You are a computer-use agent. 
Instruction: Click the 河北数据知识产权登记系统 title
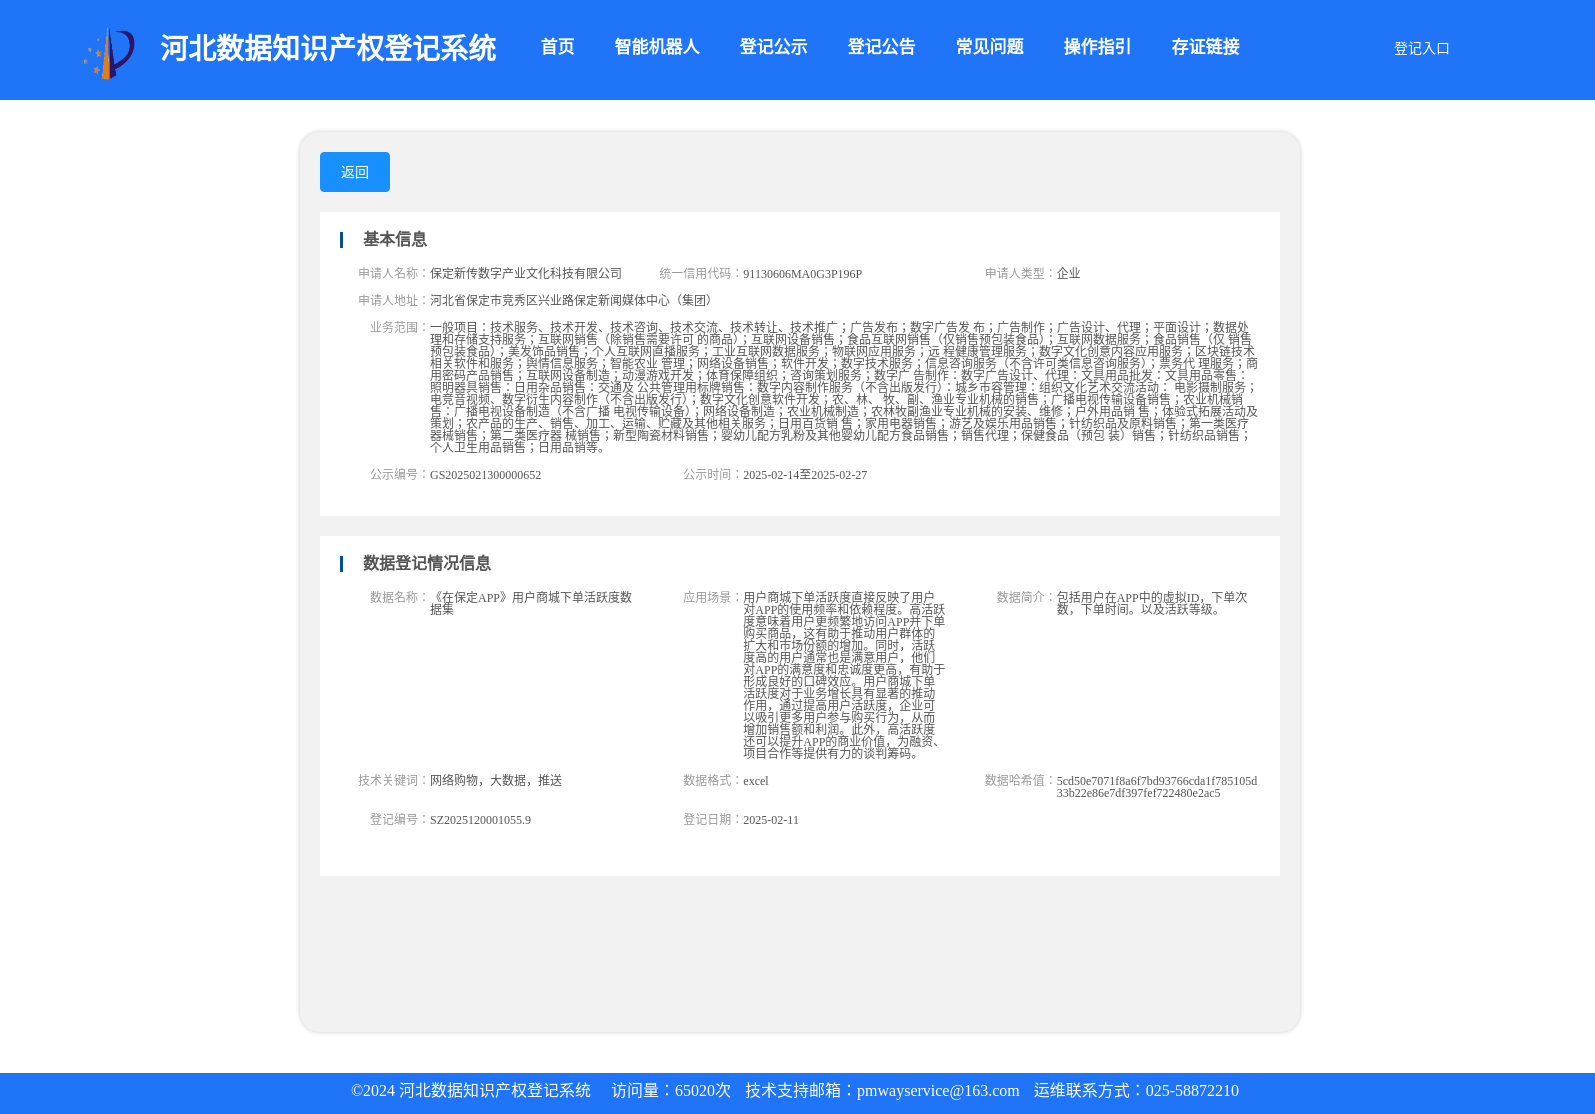tap(328, 48)
